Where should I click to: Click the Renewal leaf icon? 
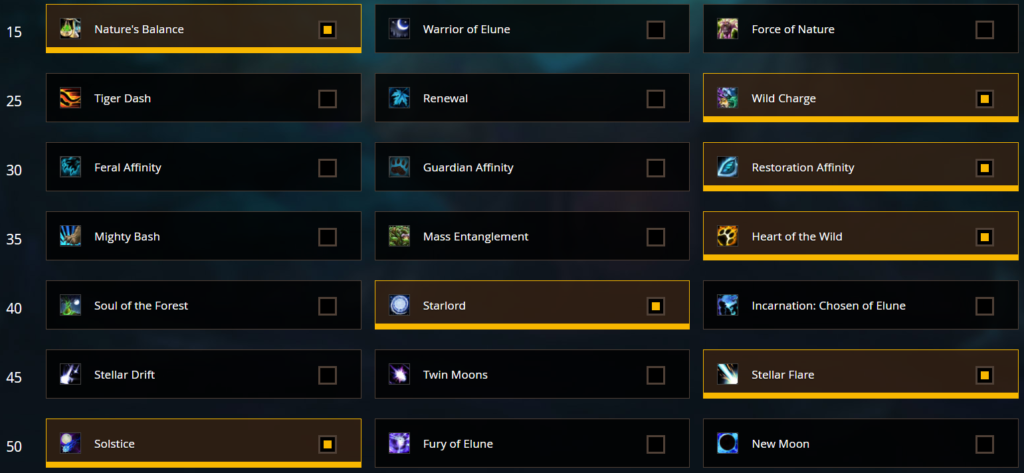point(399,98)
